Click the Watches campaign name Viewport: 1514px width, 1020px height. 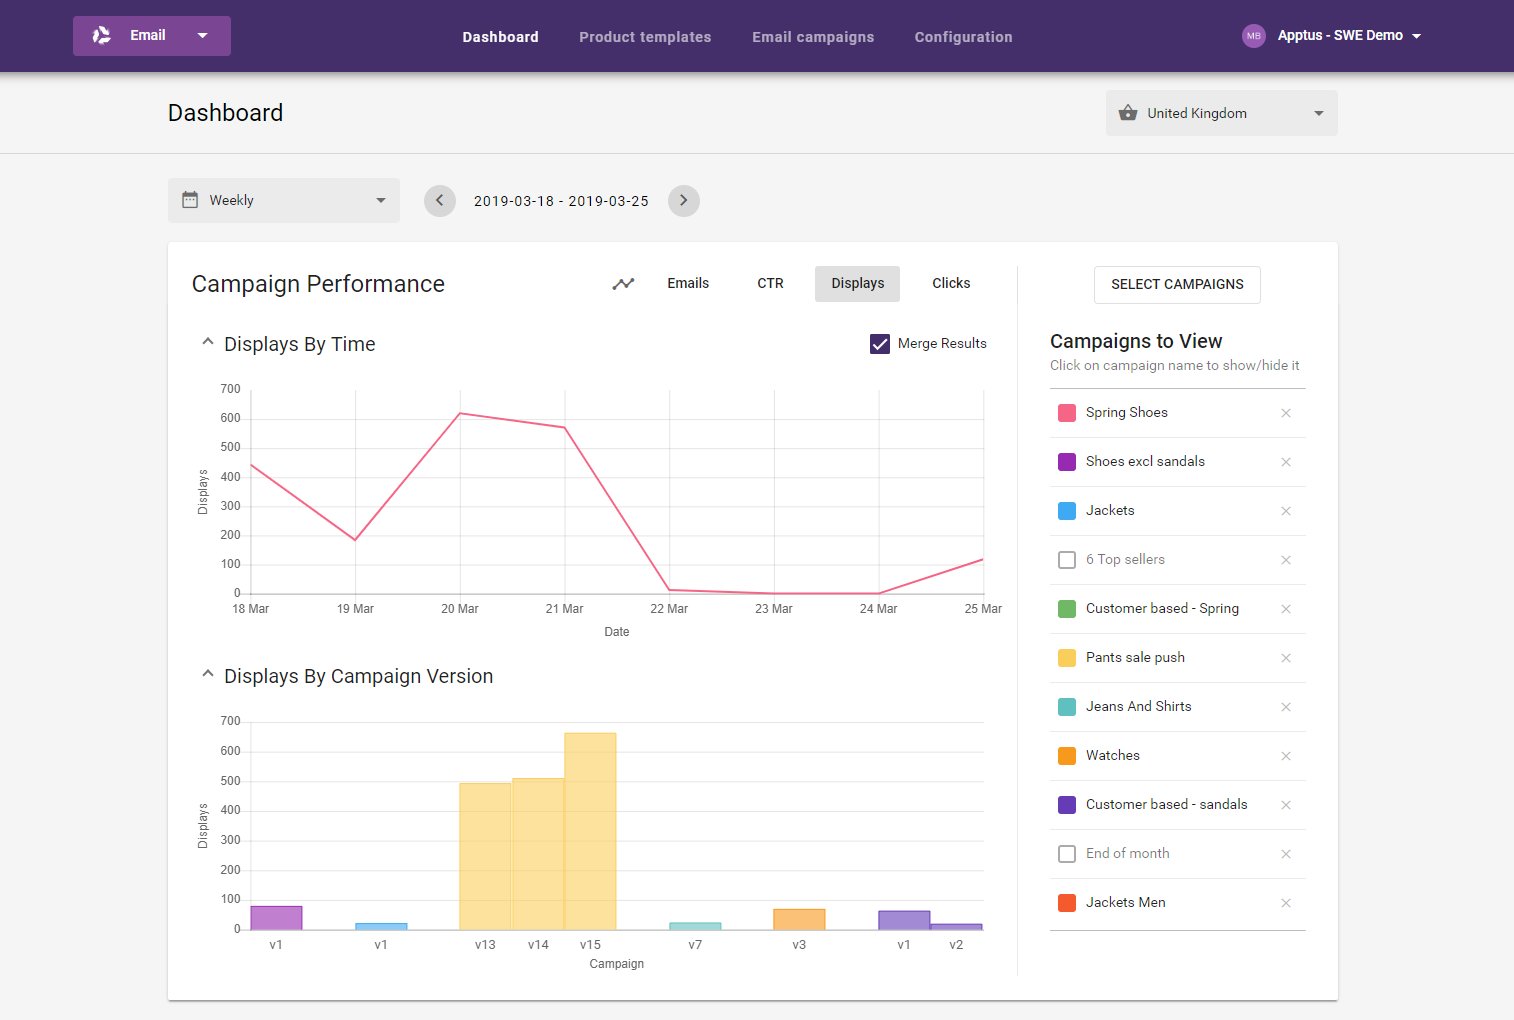[1112, 756]
